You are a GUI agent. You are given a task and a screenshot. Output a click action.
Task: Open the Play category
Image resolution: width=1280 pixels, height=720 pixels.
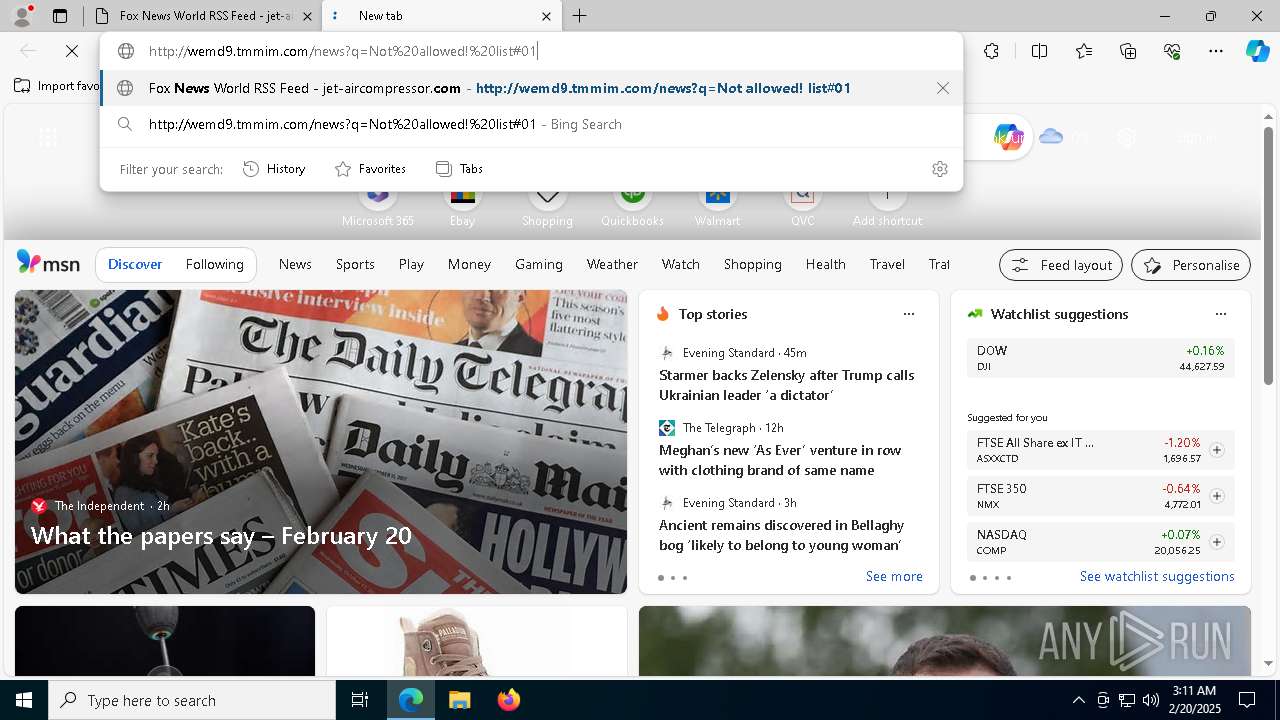(411, 264)
